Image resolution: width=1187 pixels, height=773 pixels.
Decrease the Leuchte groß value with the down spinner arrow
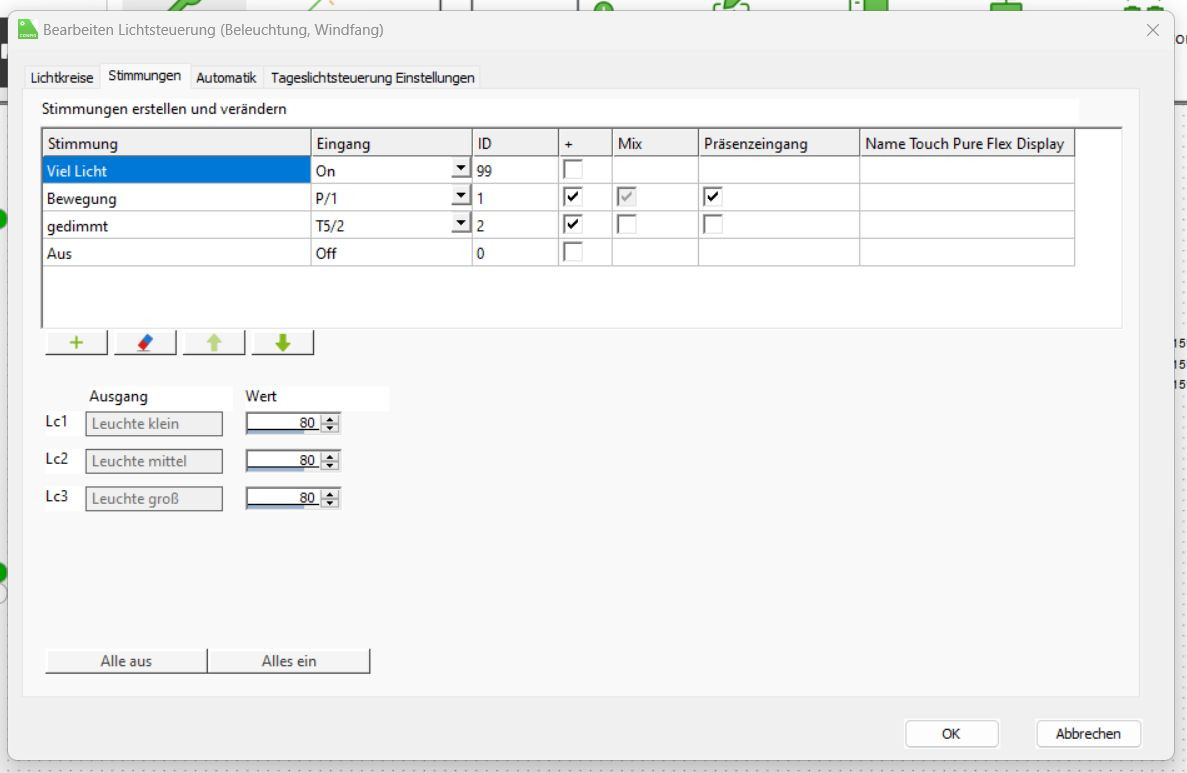click(x=332, y=502)
